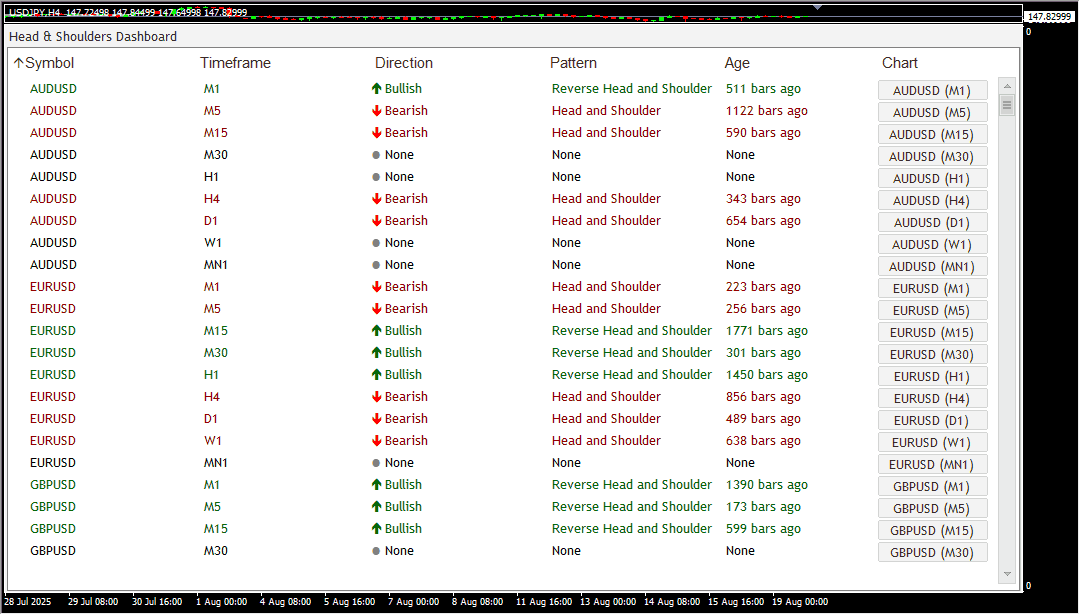Open the AUDUSD (W1) chart button
The width and height of the screenshot is (1080, 615).
[933, 244]
